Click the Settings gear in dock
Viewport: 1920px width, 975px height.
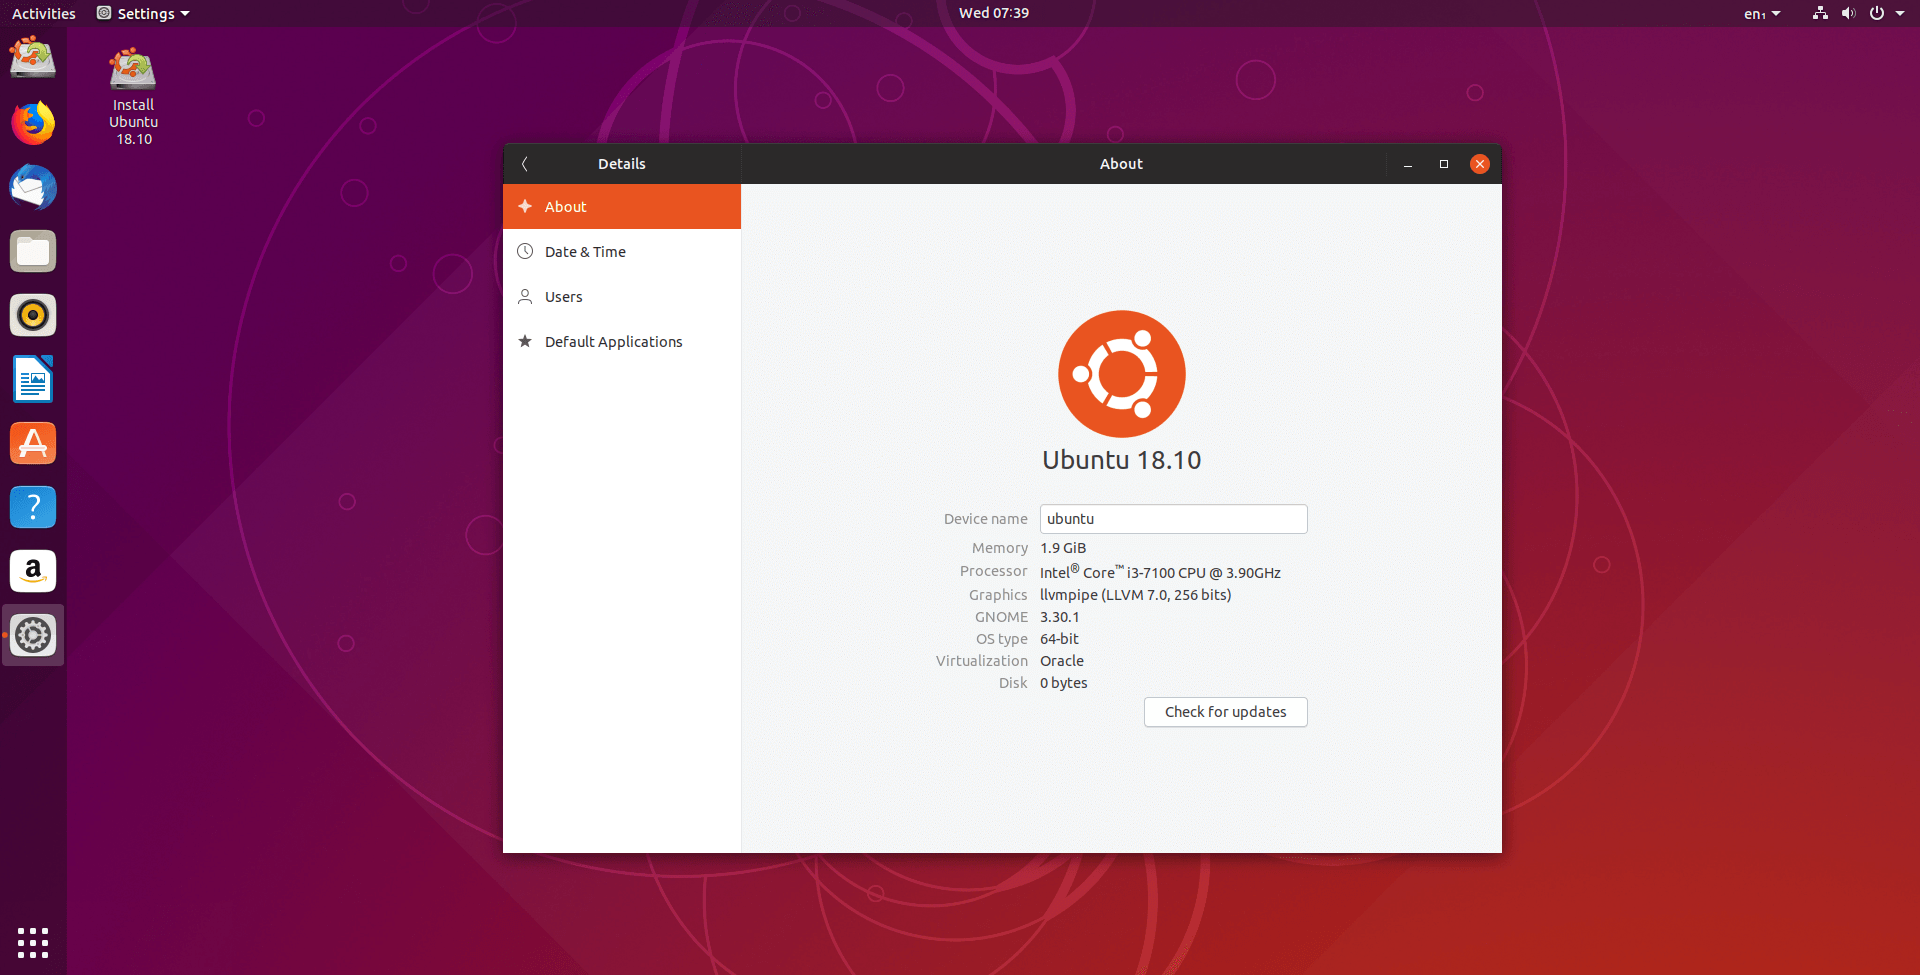tap(33, 635)
